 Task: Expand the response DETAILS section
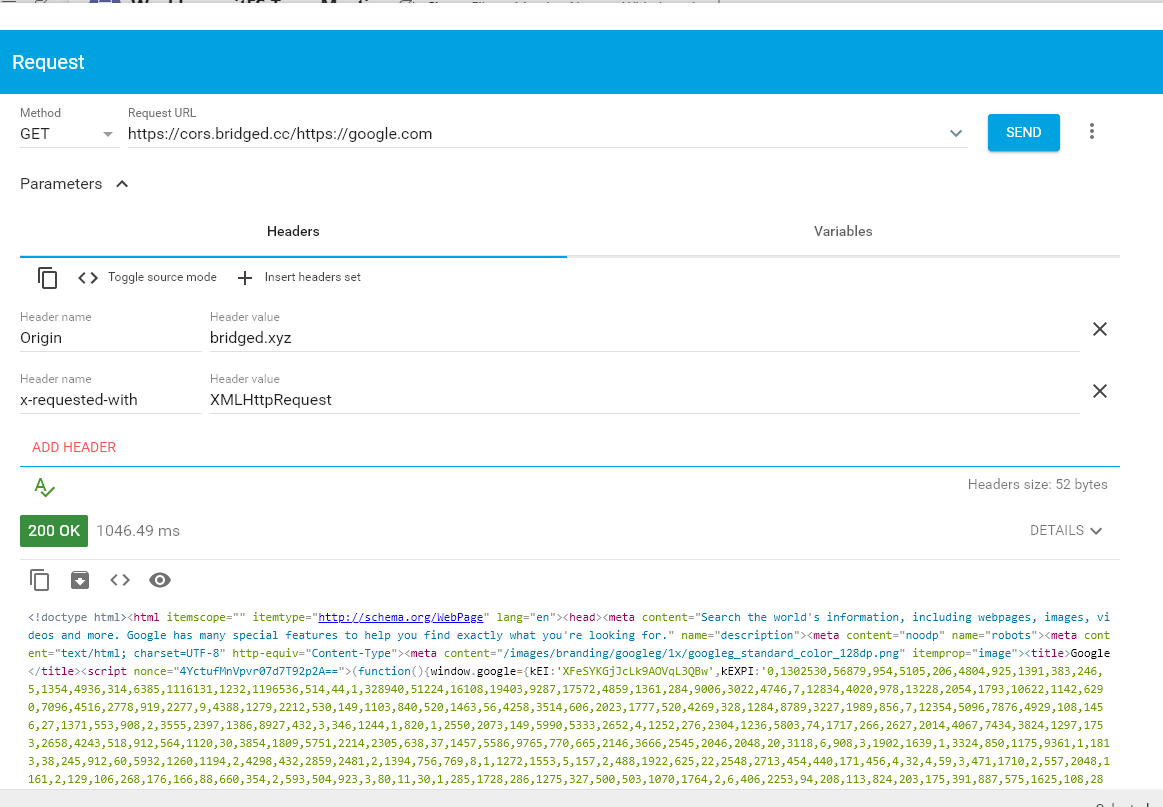1066,530
